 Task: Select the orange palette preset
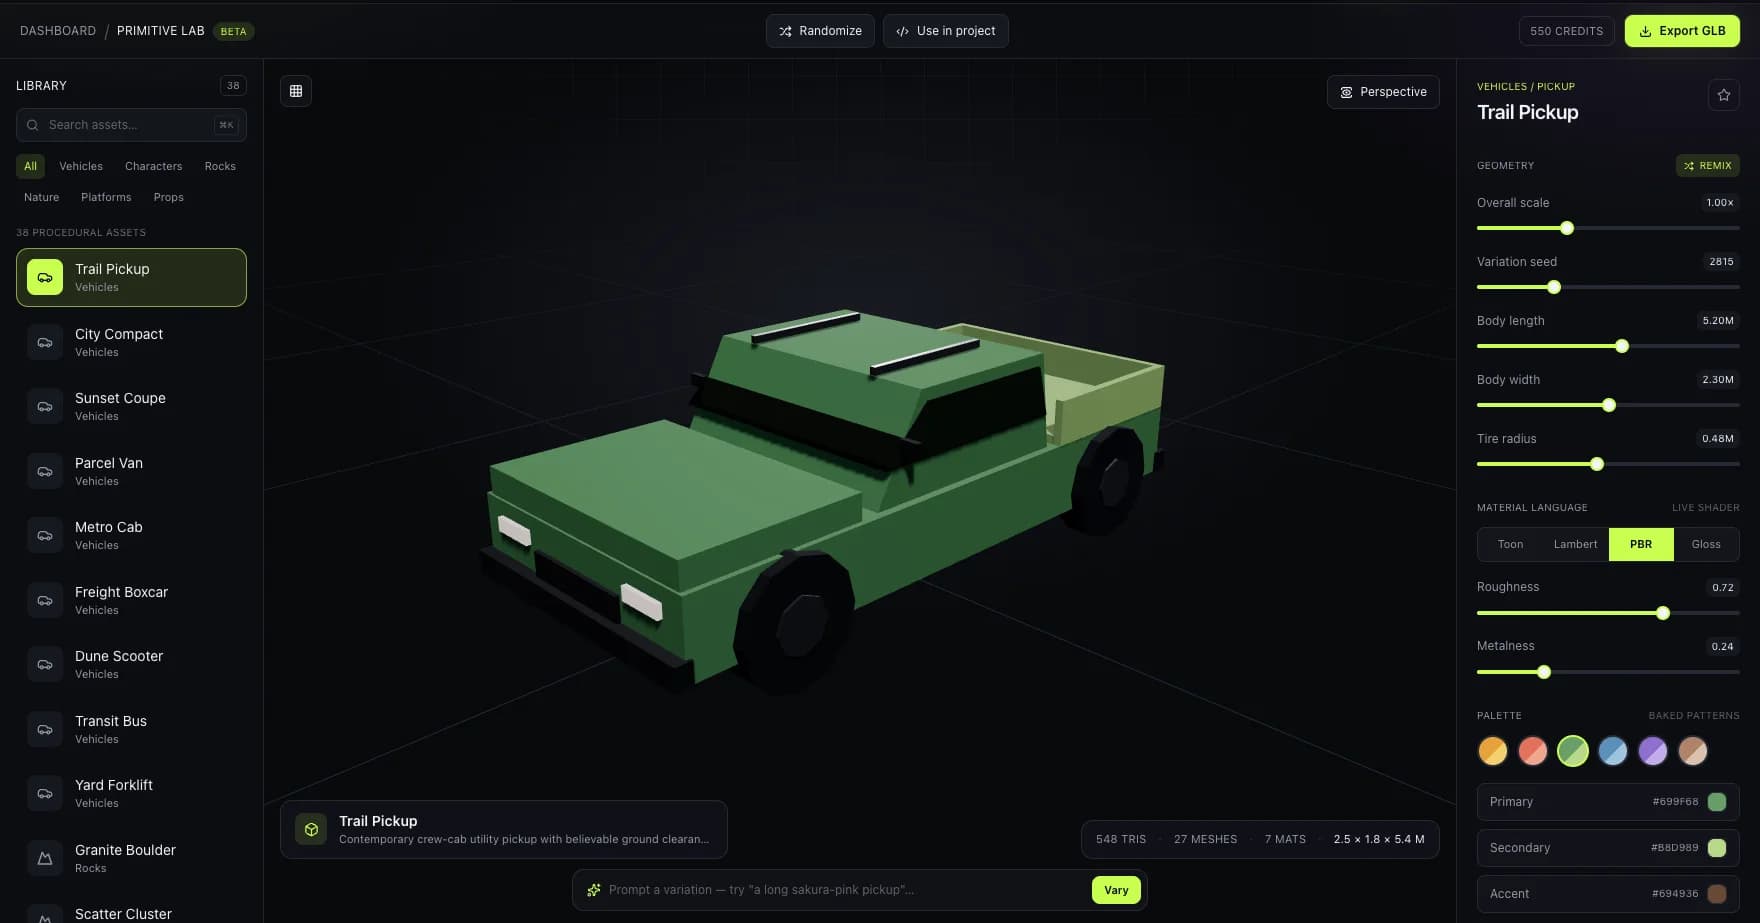point(1493,750)
